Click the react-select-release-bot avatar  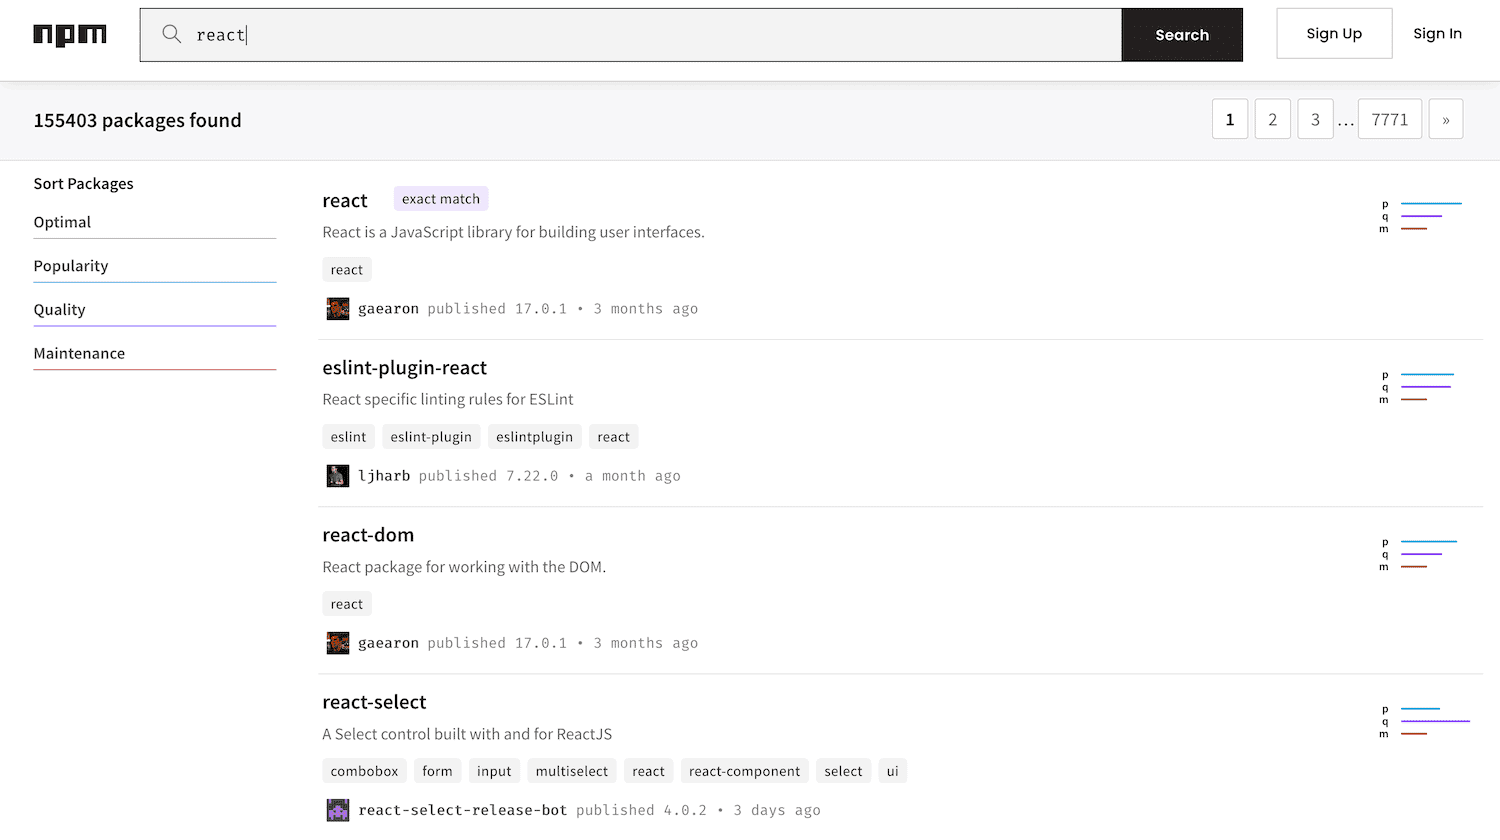pos(338,809)
